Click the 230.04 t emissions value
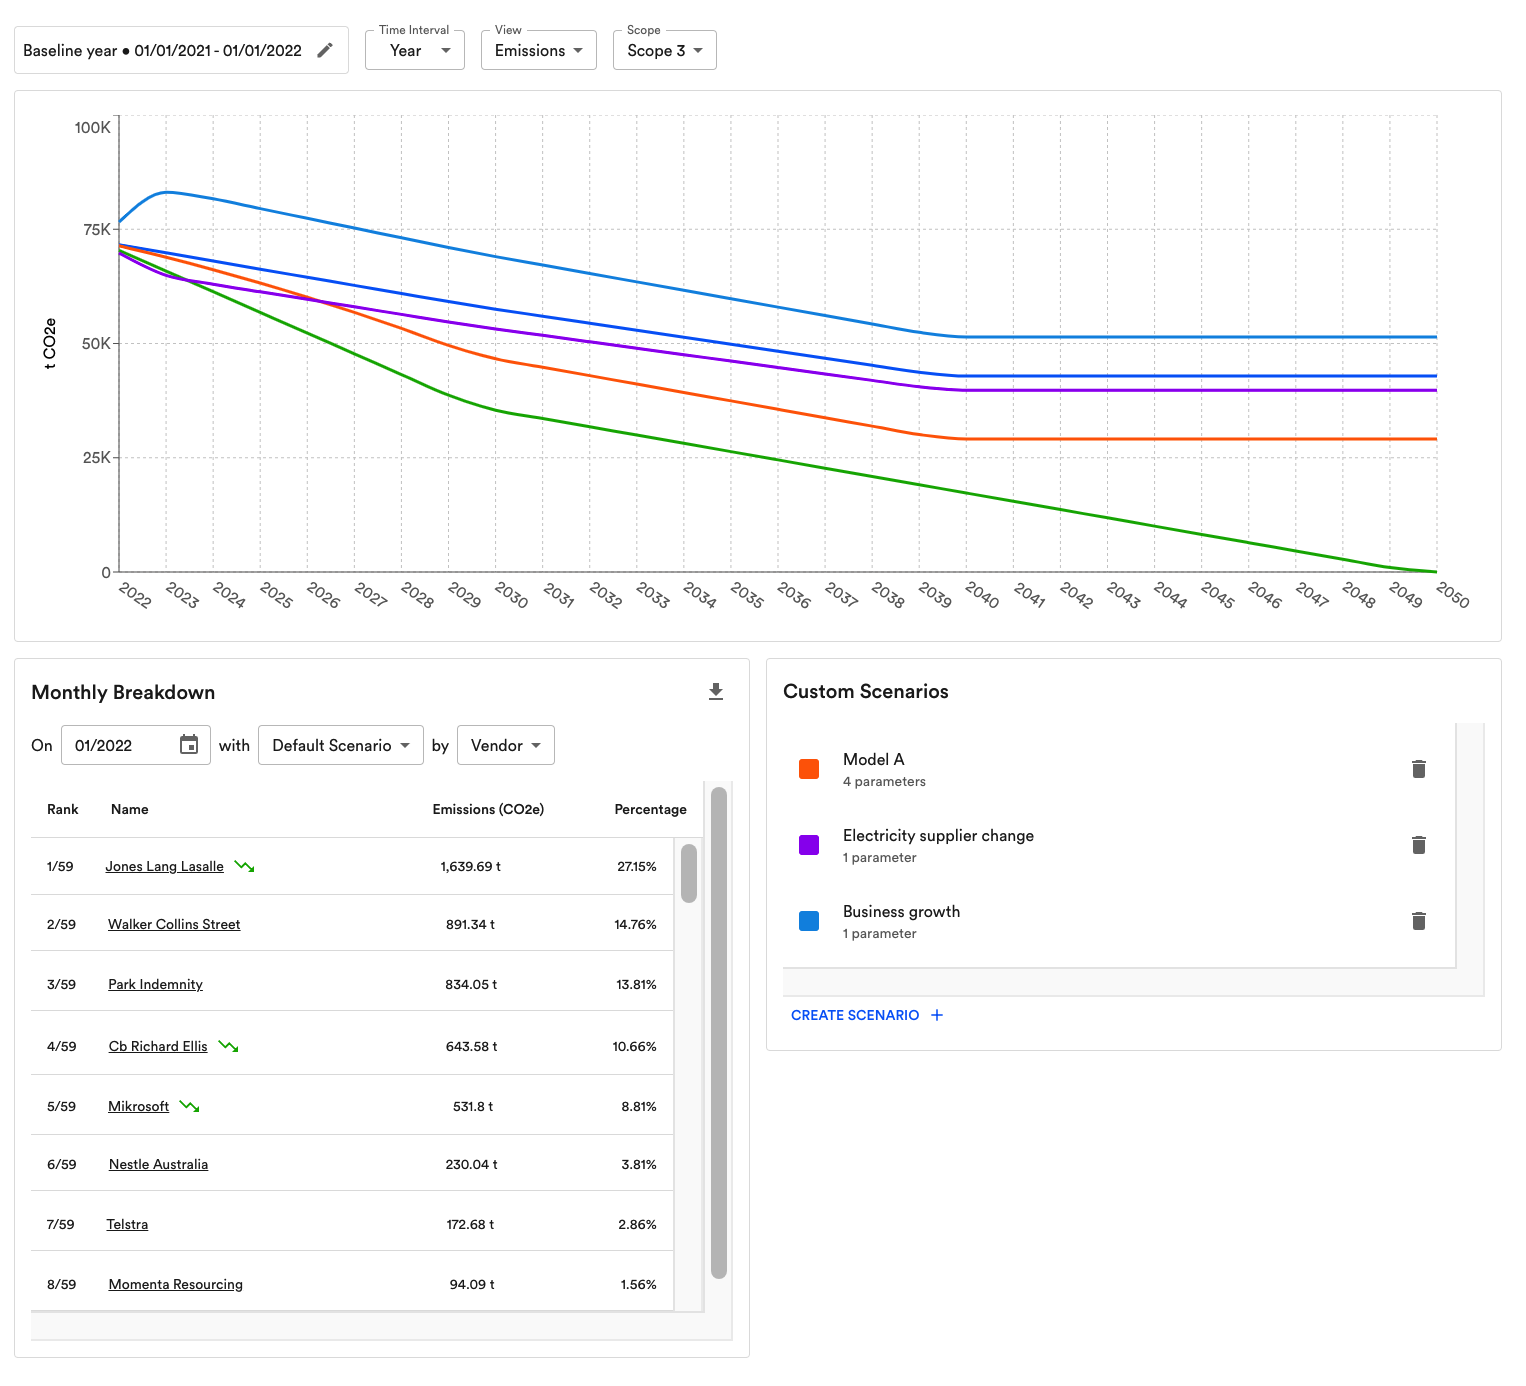Screen dimensions: 1526x1386 pyautogui.click(x=471, y=1164)
